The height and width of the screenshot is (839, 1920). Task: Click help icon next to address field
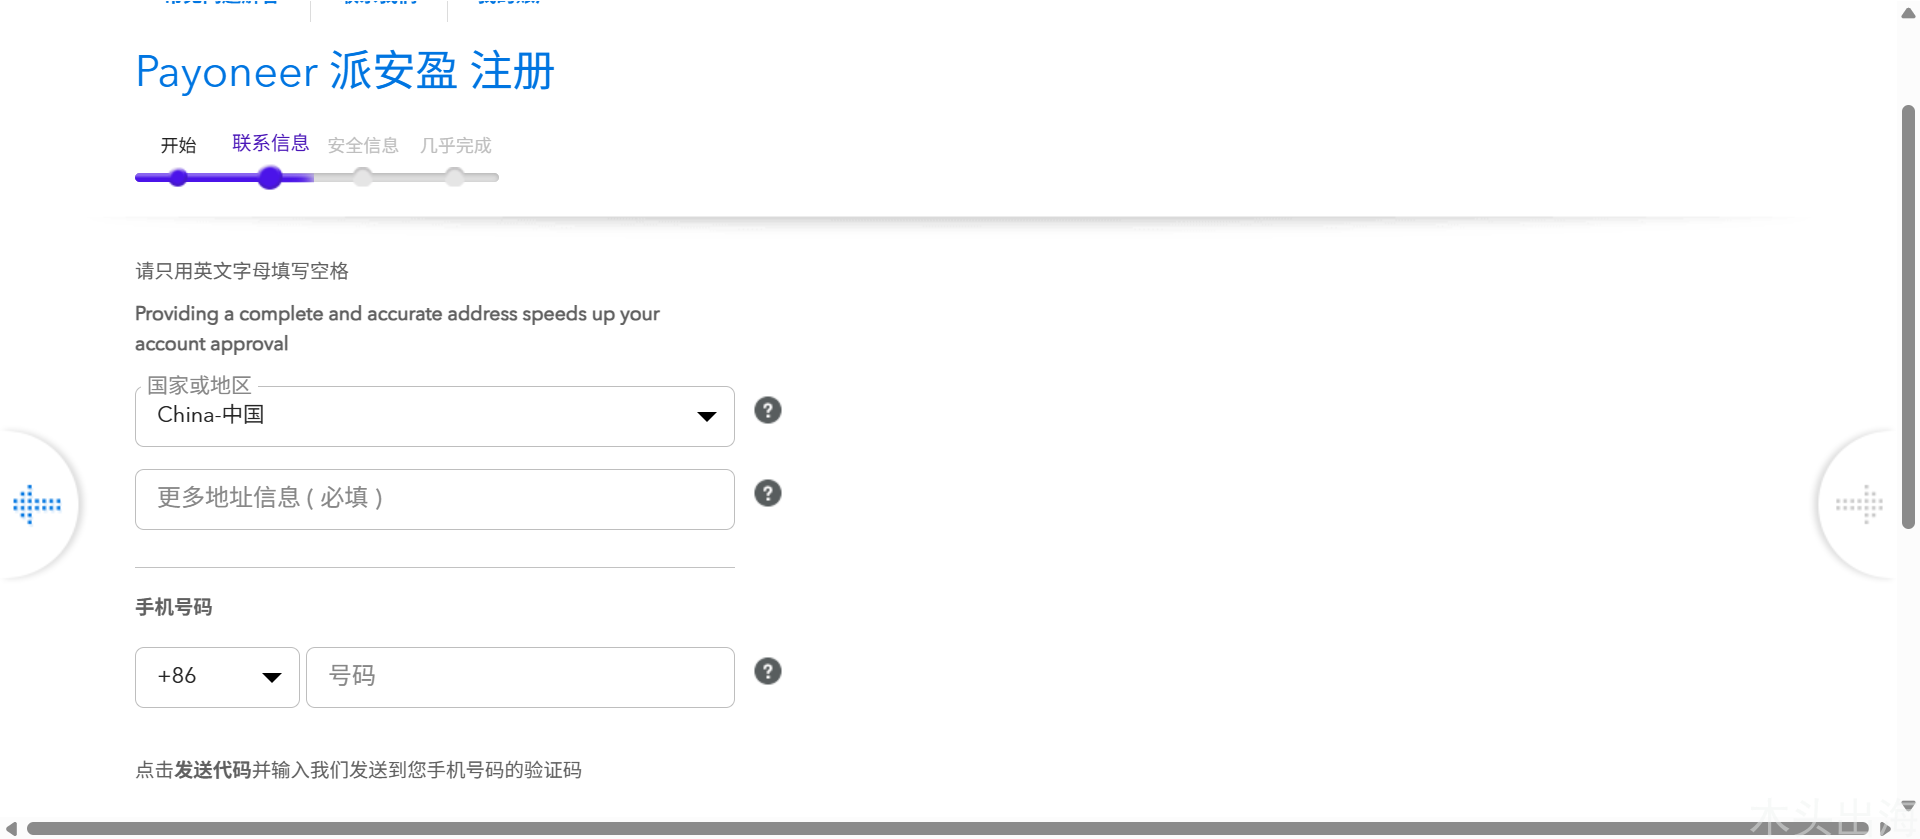pyautogui.click(x=767, y=493)
